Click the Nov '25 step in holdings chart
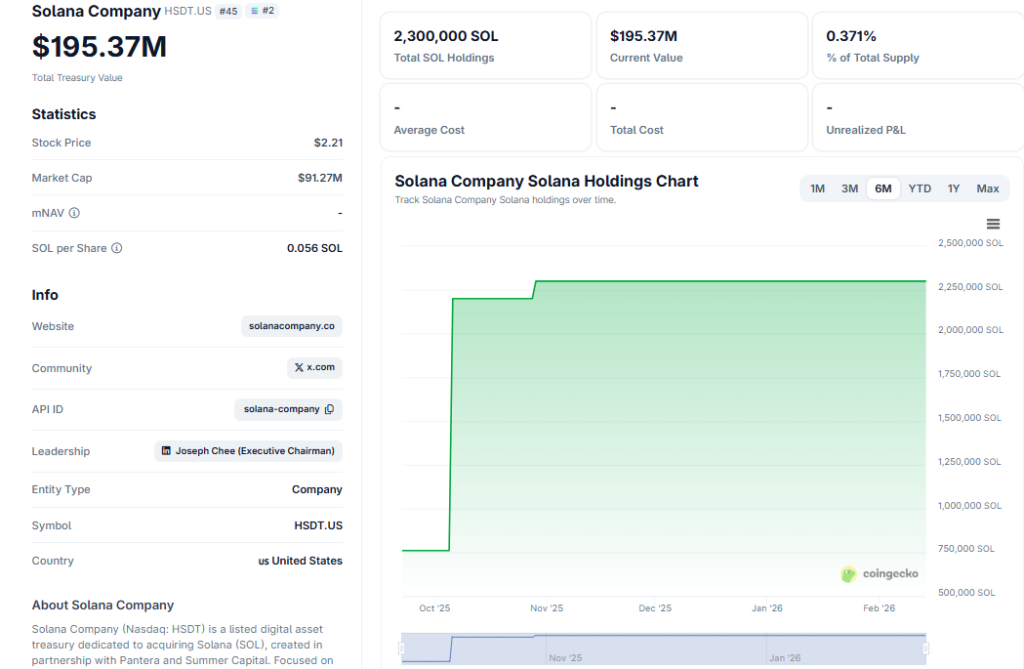The image size is (1024, 669). pyautogui.click(x=535, y=289)
